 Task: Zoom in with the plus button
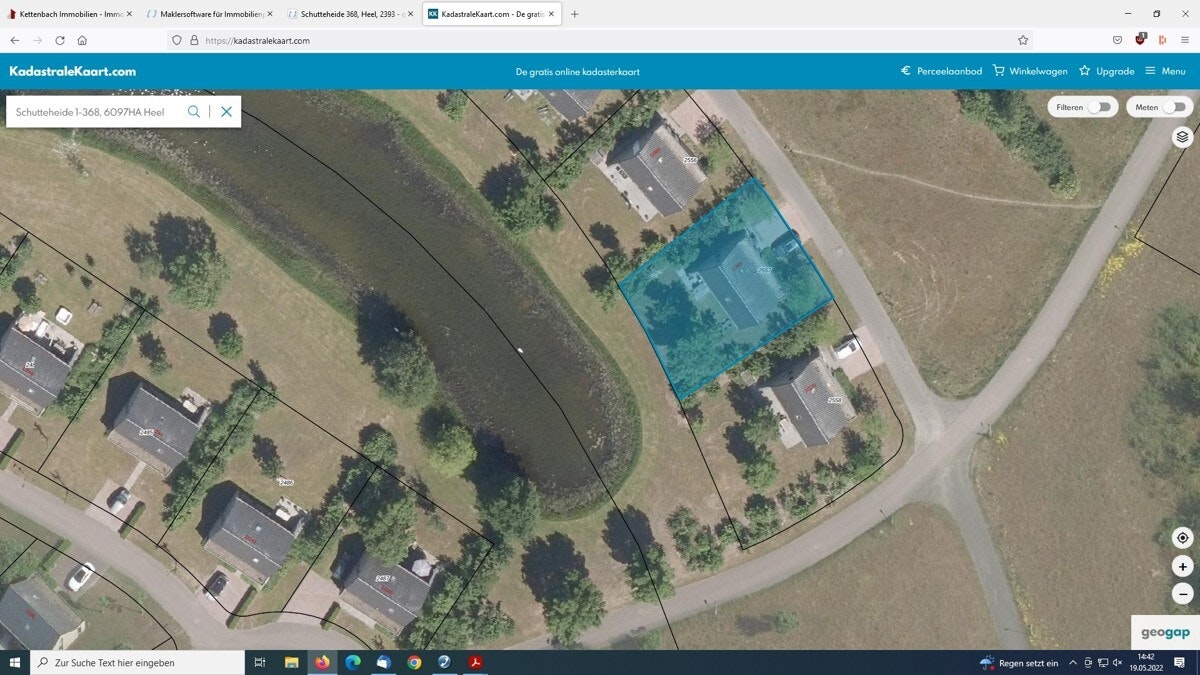tap(1182, 566)
